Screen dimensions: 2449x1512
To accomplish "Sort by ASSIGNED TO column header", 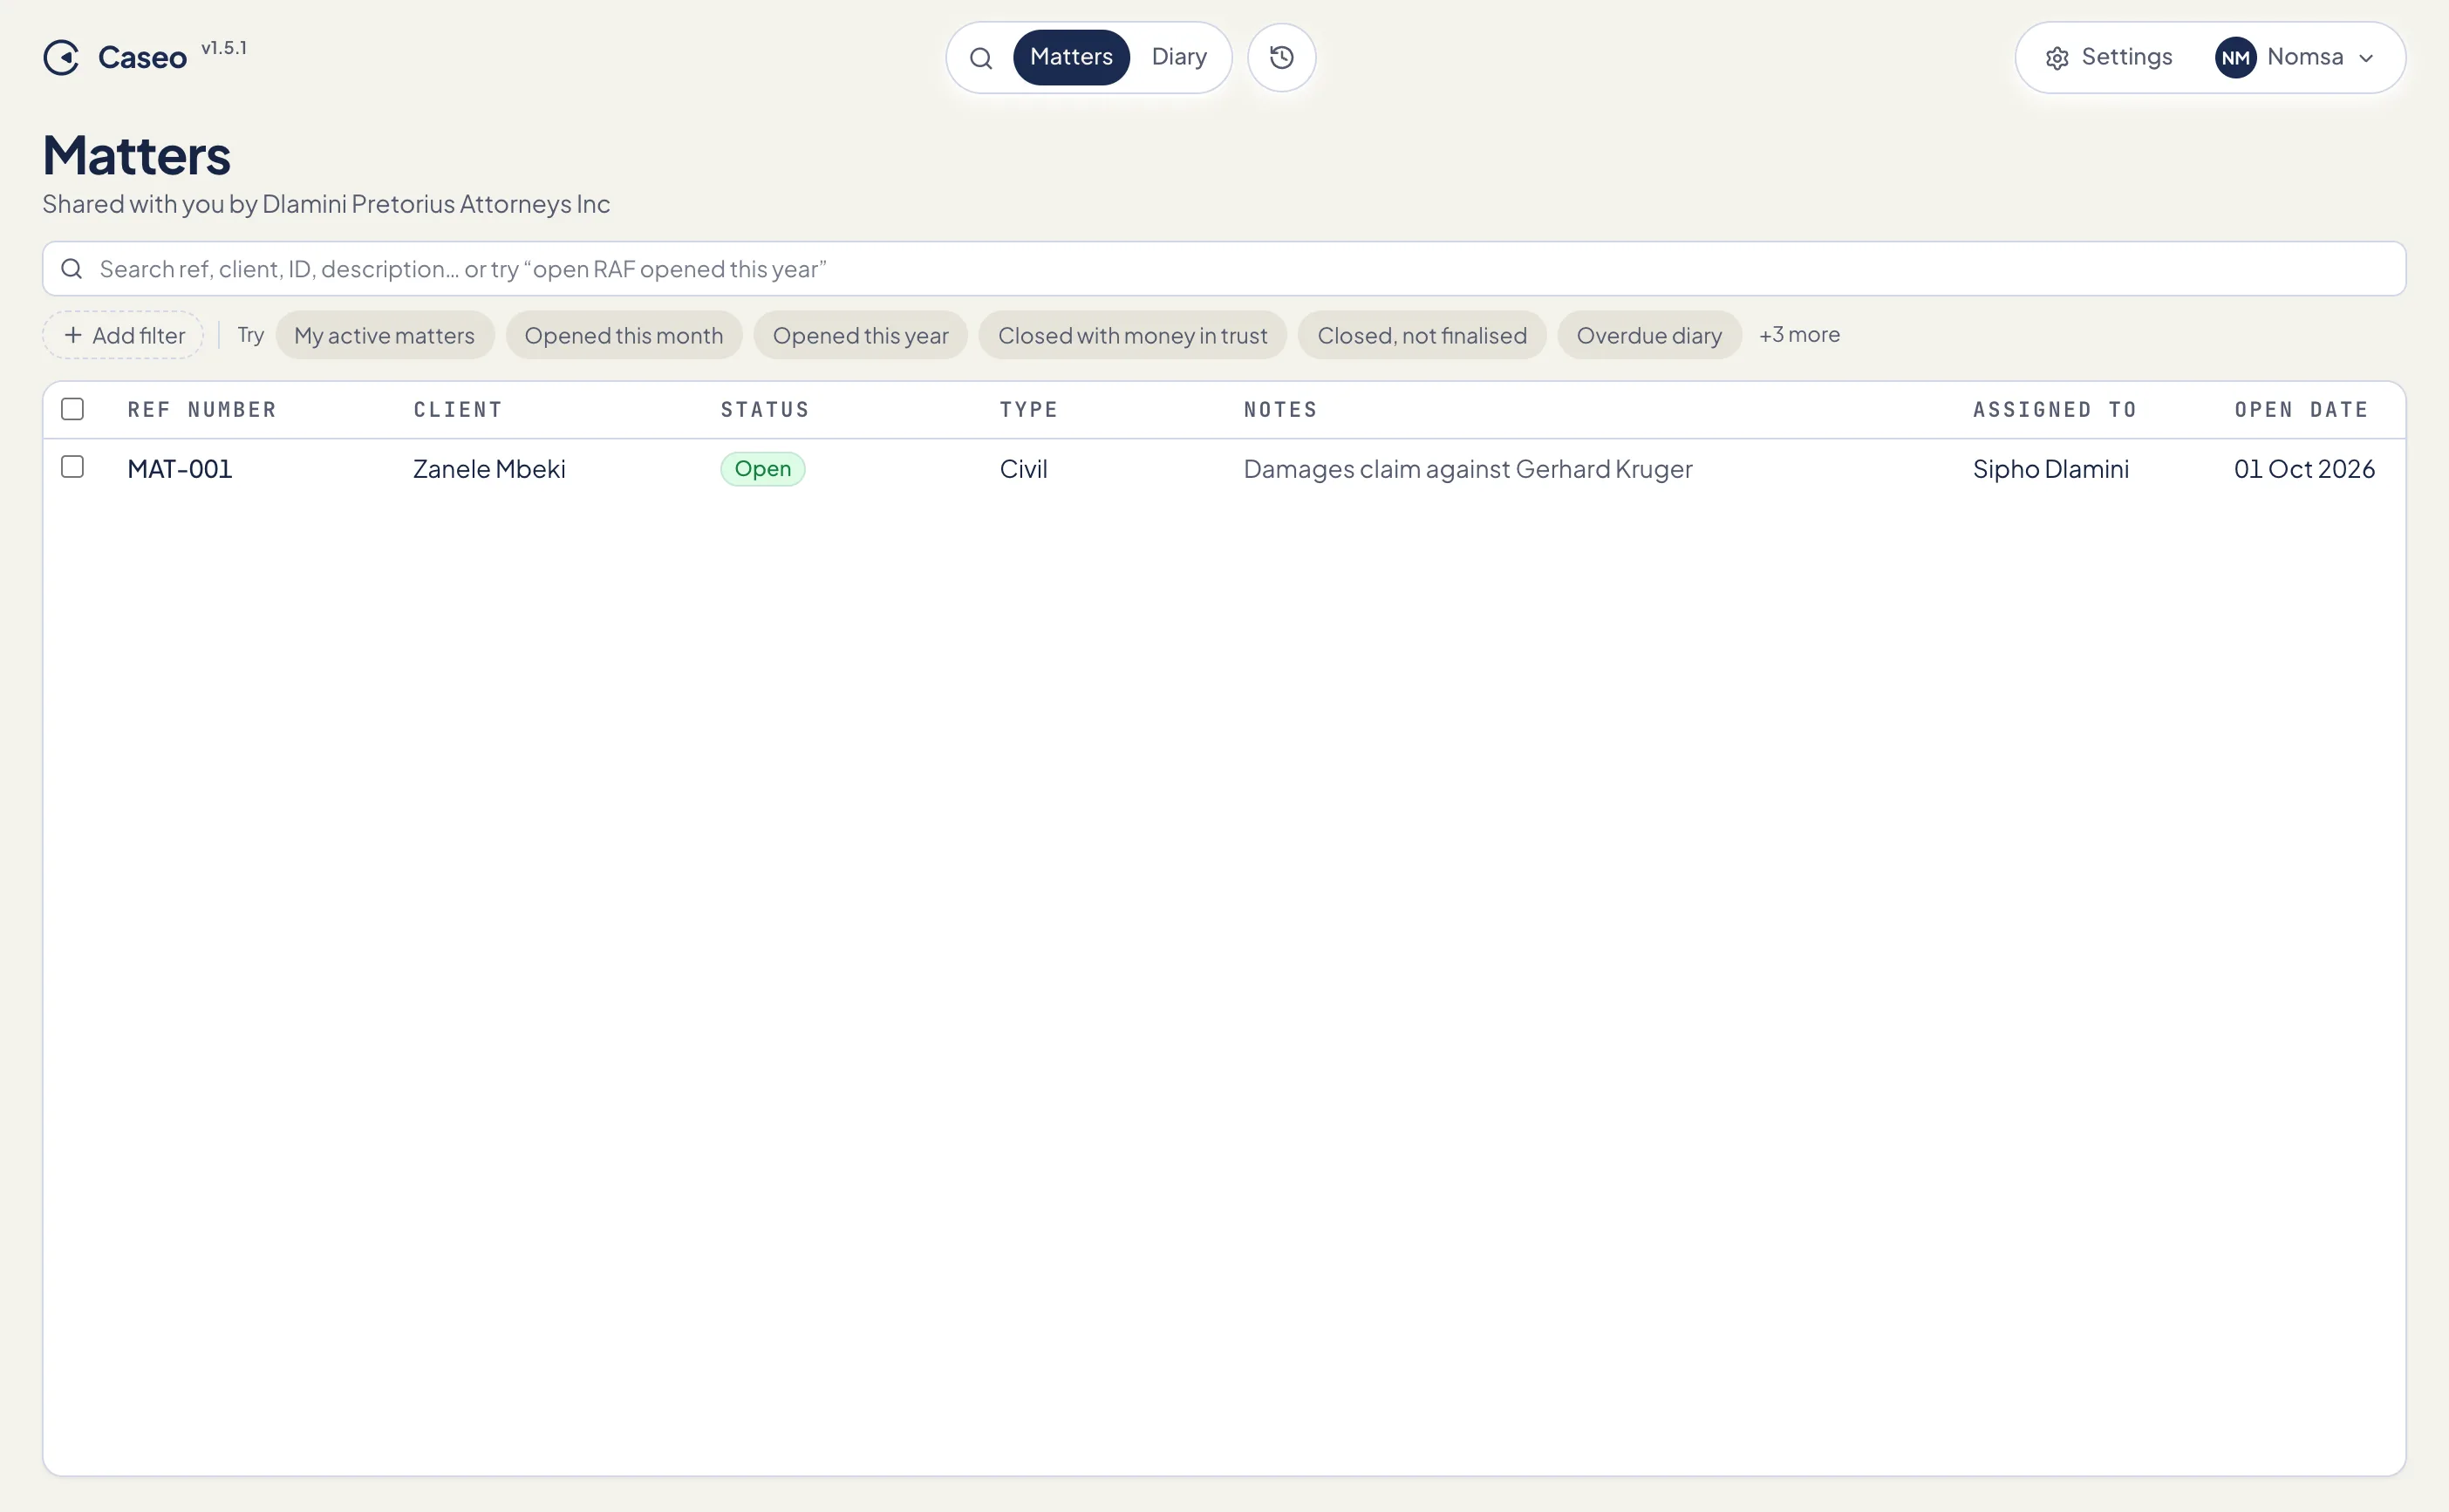I will click(x=2054, y=409).
